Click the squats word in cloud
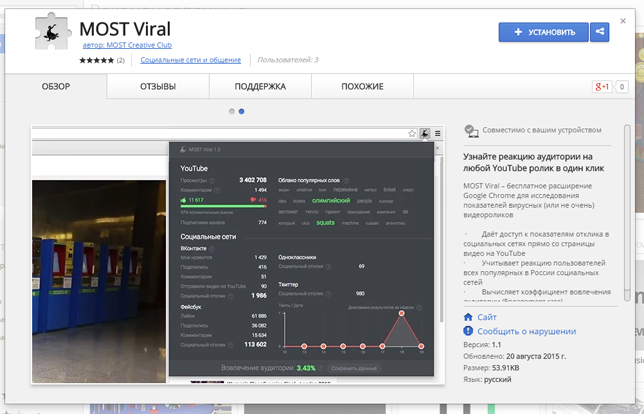 coord(325,223)
